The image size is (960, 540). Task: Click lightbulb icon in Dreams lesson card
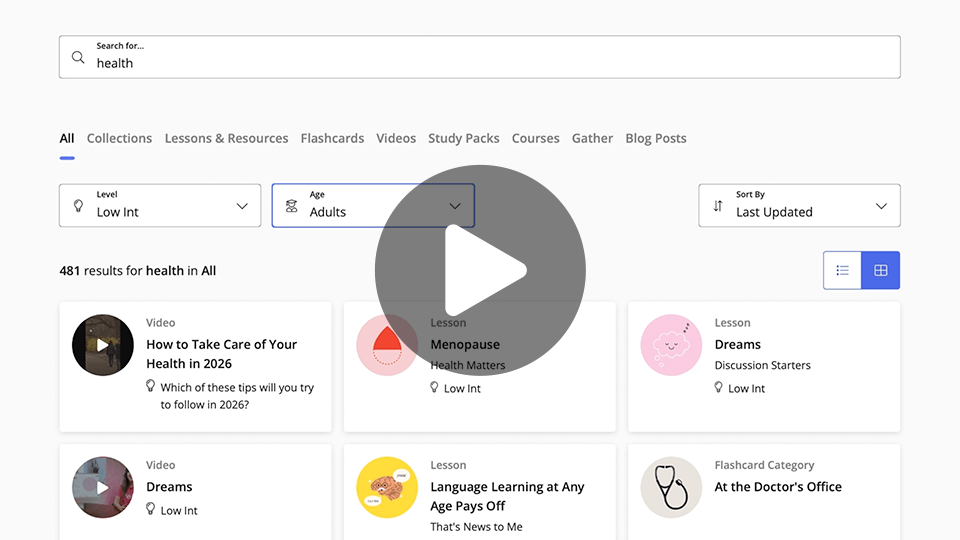pos(719,388)
